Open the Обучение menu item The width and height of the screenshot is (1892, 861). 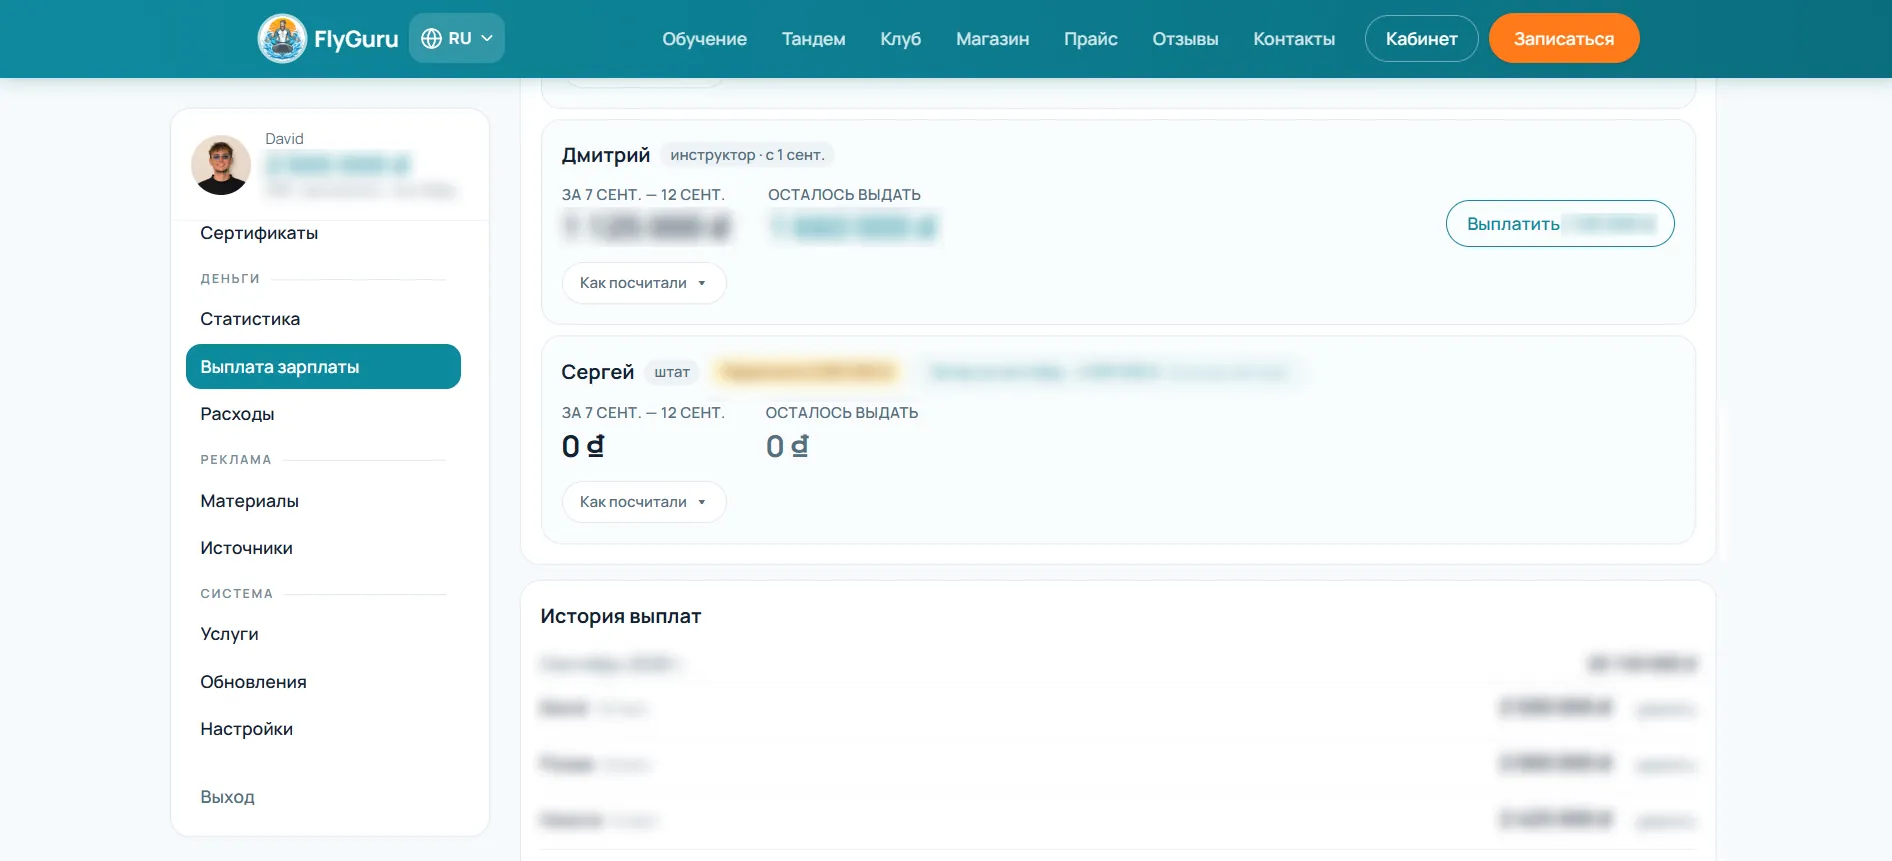click(704, 39)
